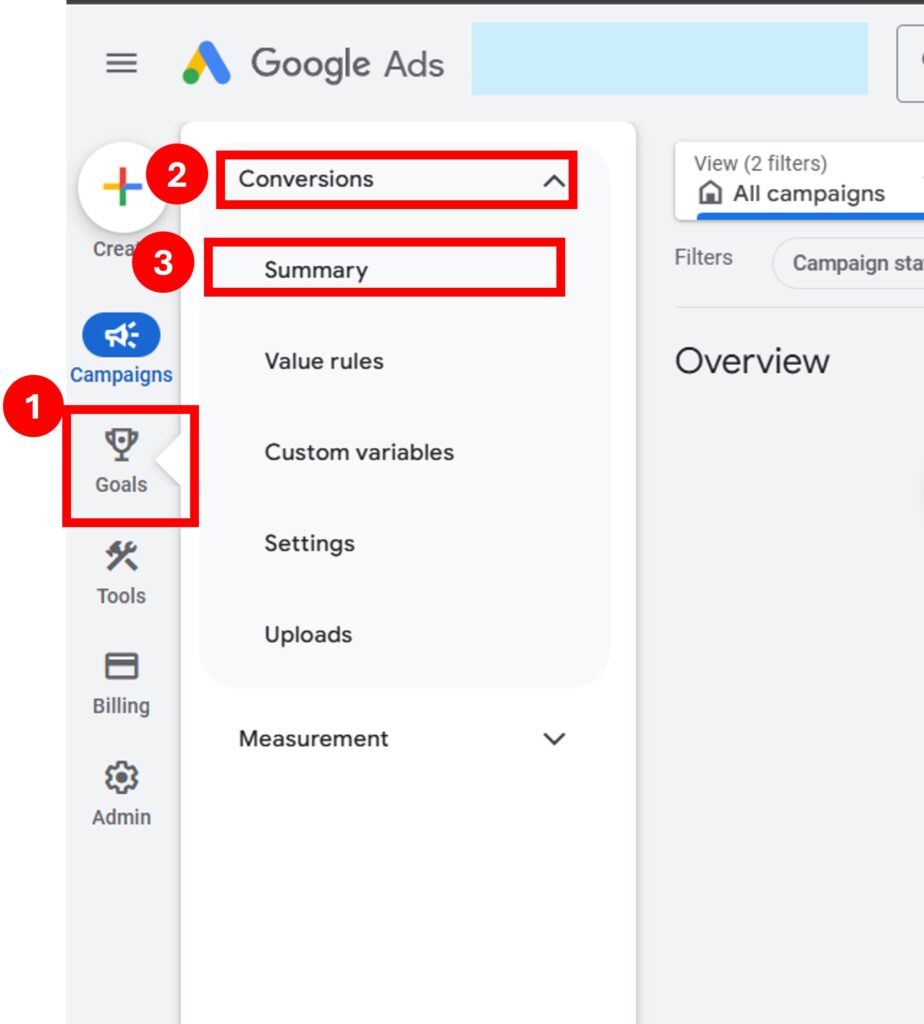Open the Admin gear section

point(121,795)
